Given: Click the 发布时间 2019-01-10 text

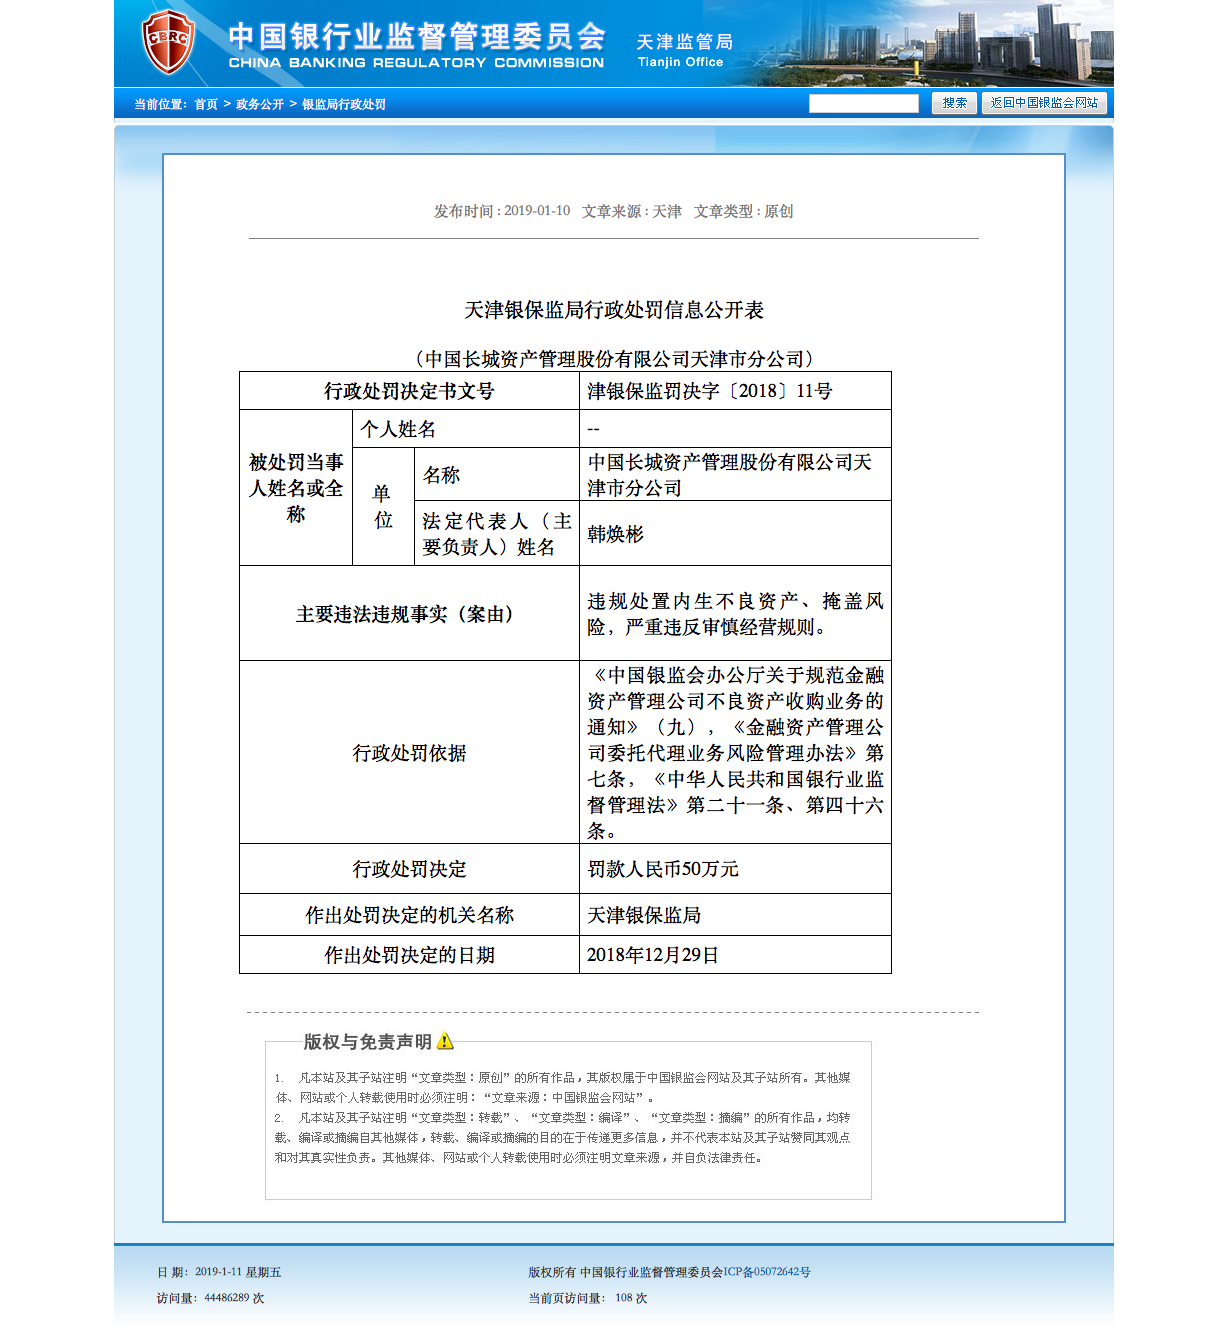Looking at the screenshot, I should tap(502, 211).
